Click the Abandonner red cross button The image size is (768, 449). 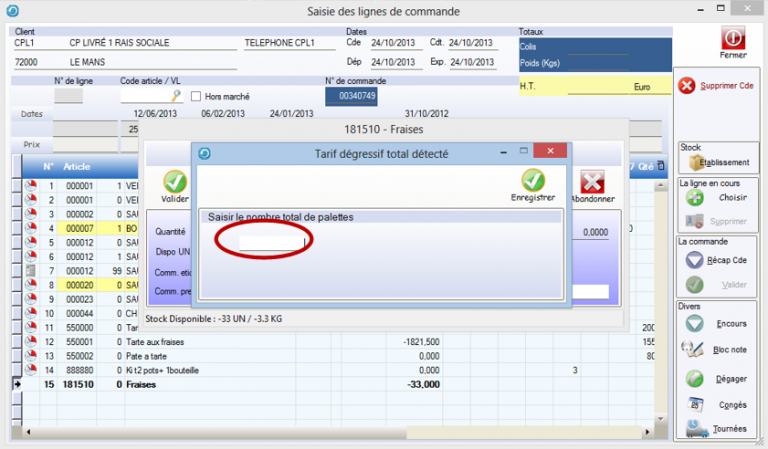pos(592,184)
